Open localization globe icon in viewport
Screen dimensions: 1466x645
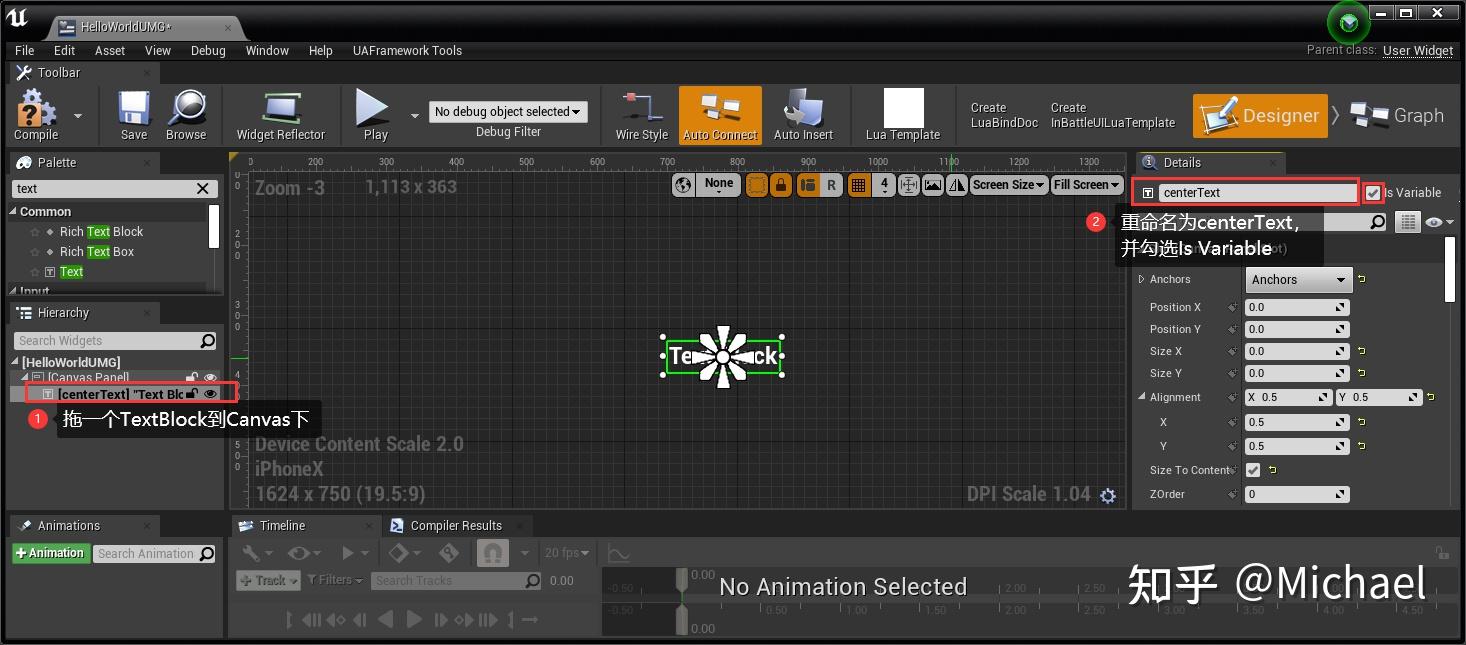click(x=683, y=185)
